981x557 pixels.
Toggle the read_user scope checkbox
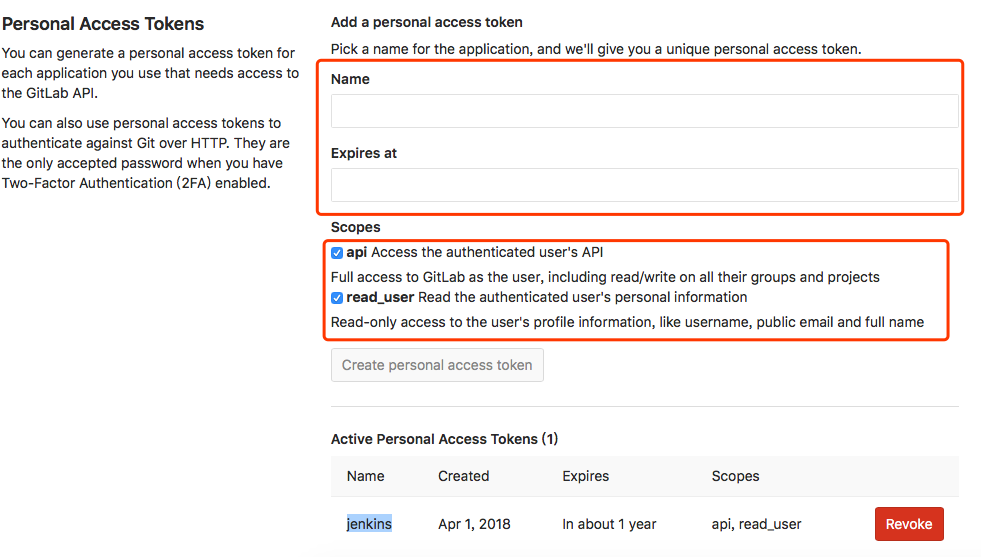pos(337,298)
